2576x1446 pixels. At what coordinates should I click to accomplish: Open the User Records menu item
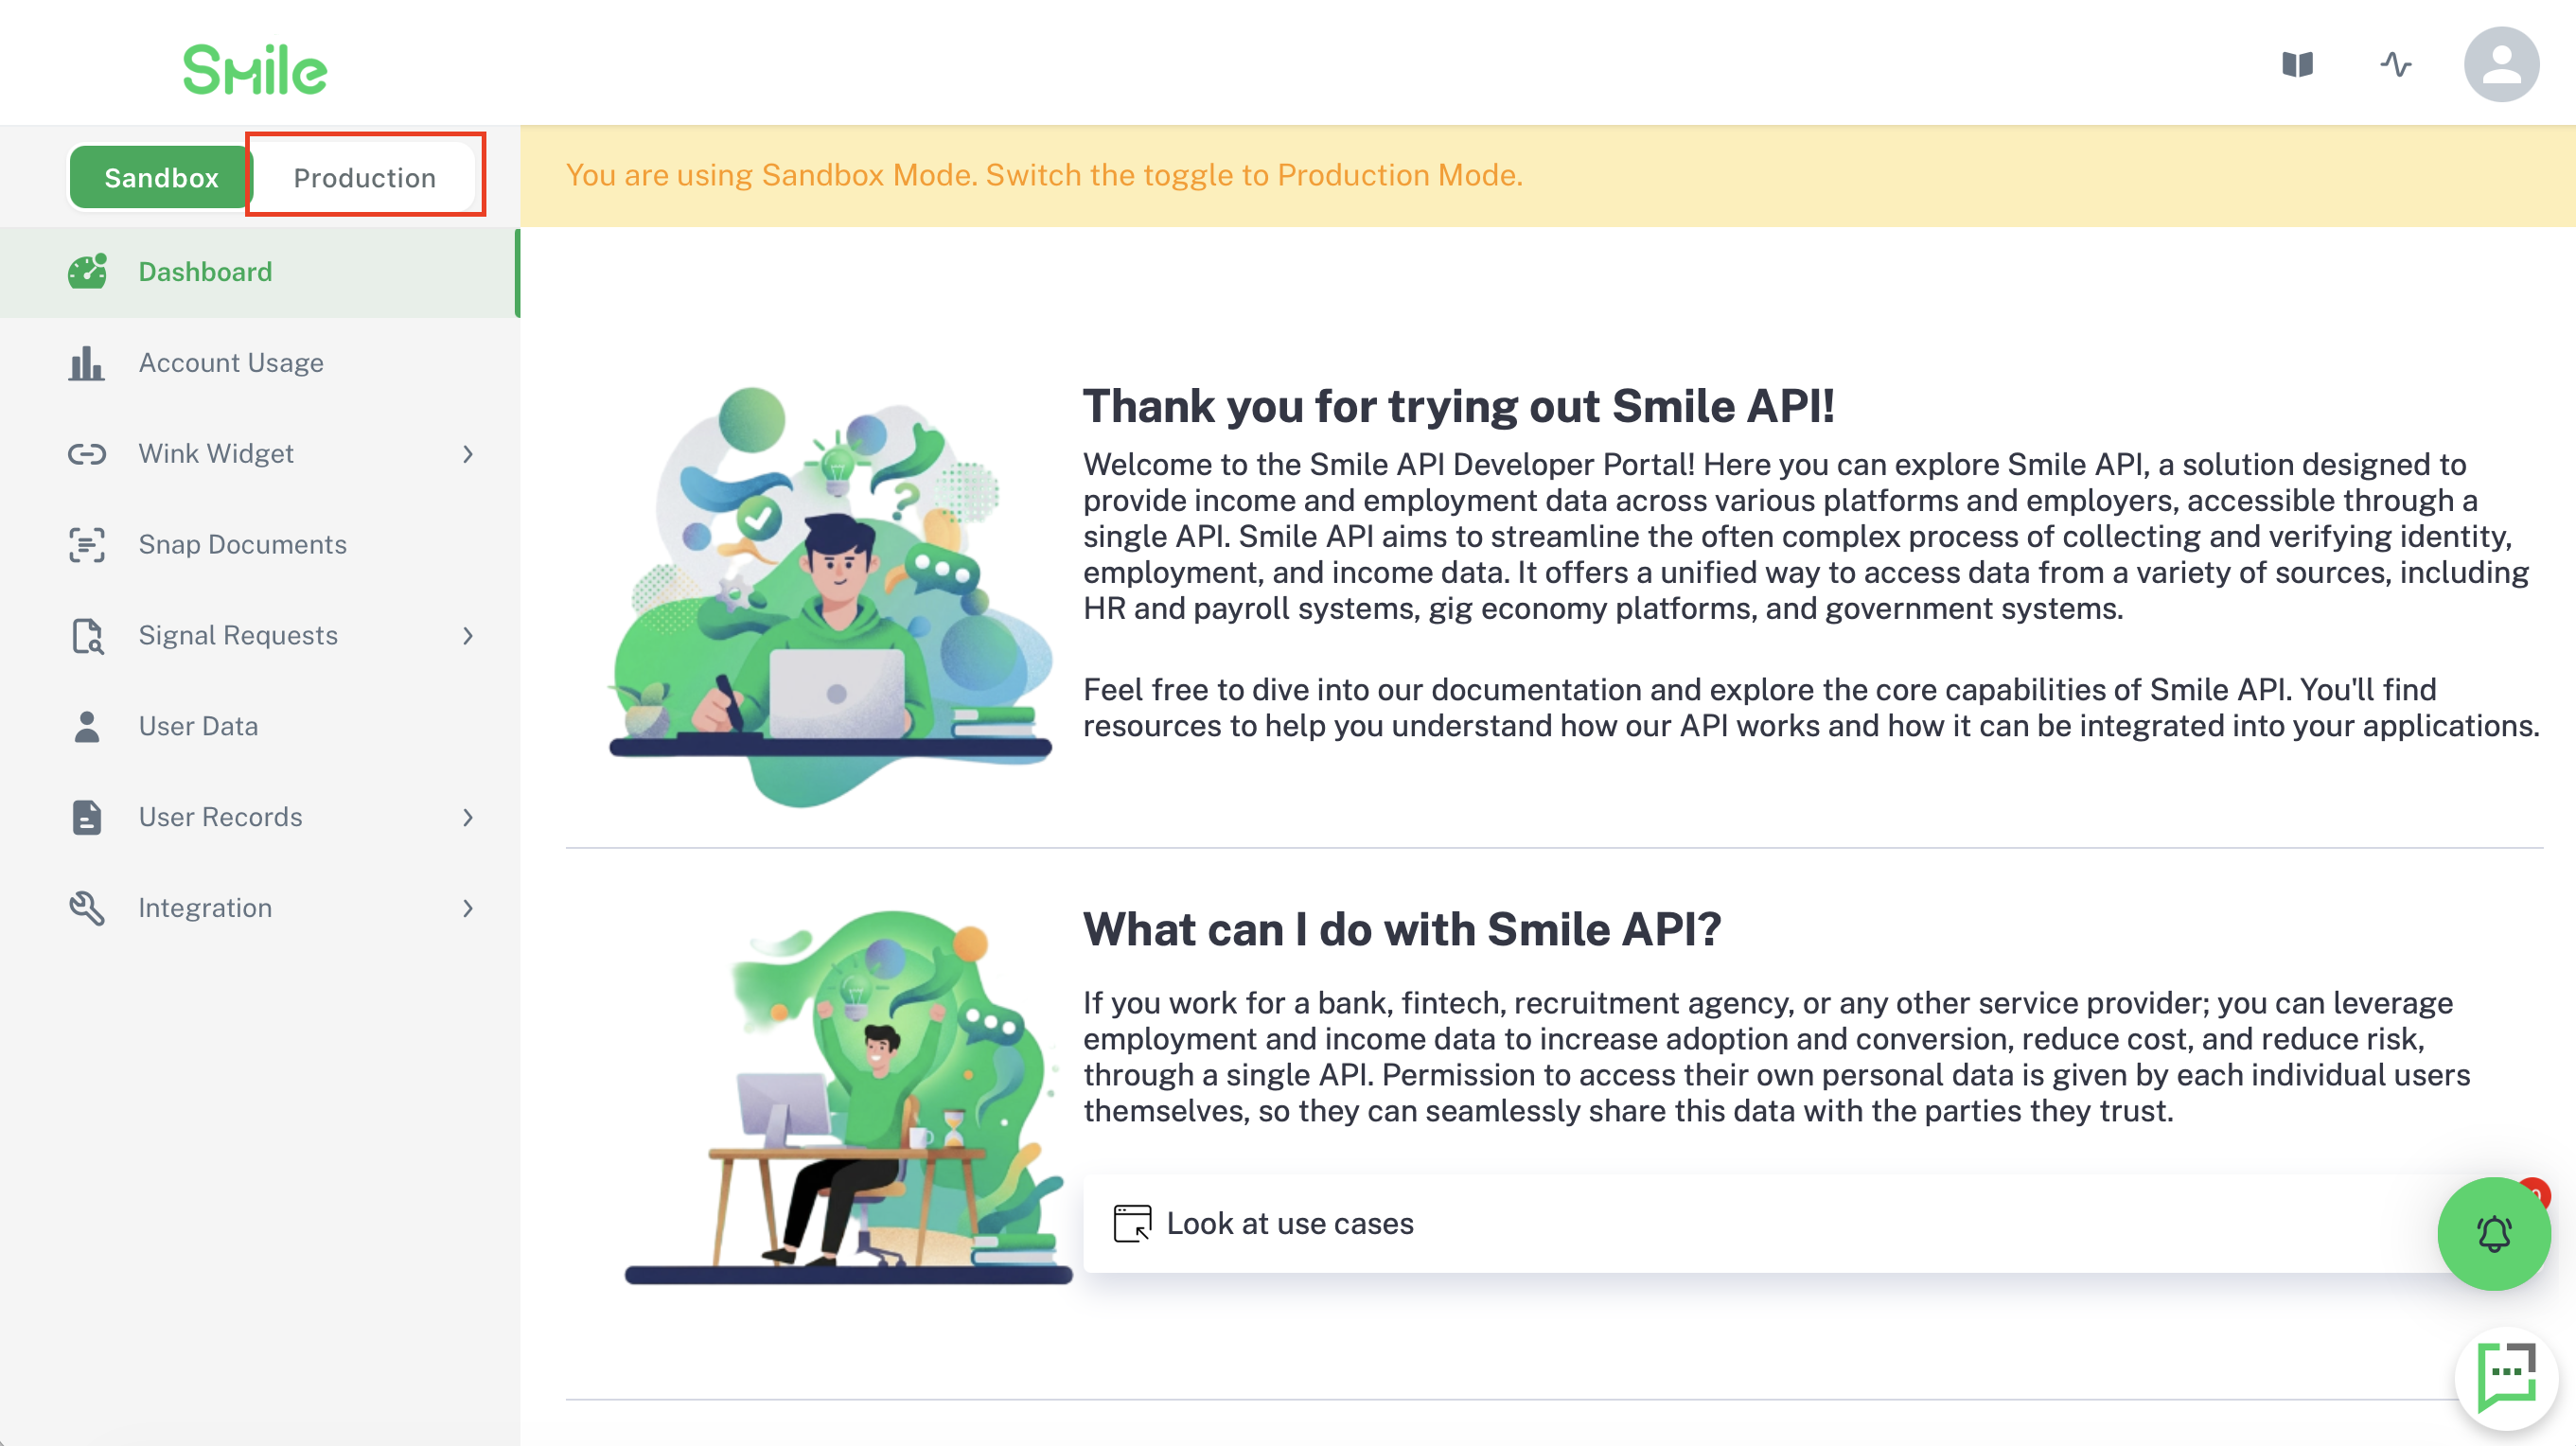click(258, 817)
